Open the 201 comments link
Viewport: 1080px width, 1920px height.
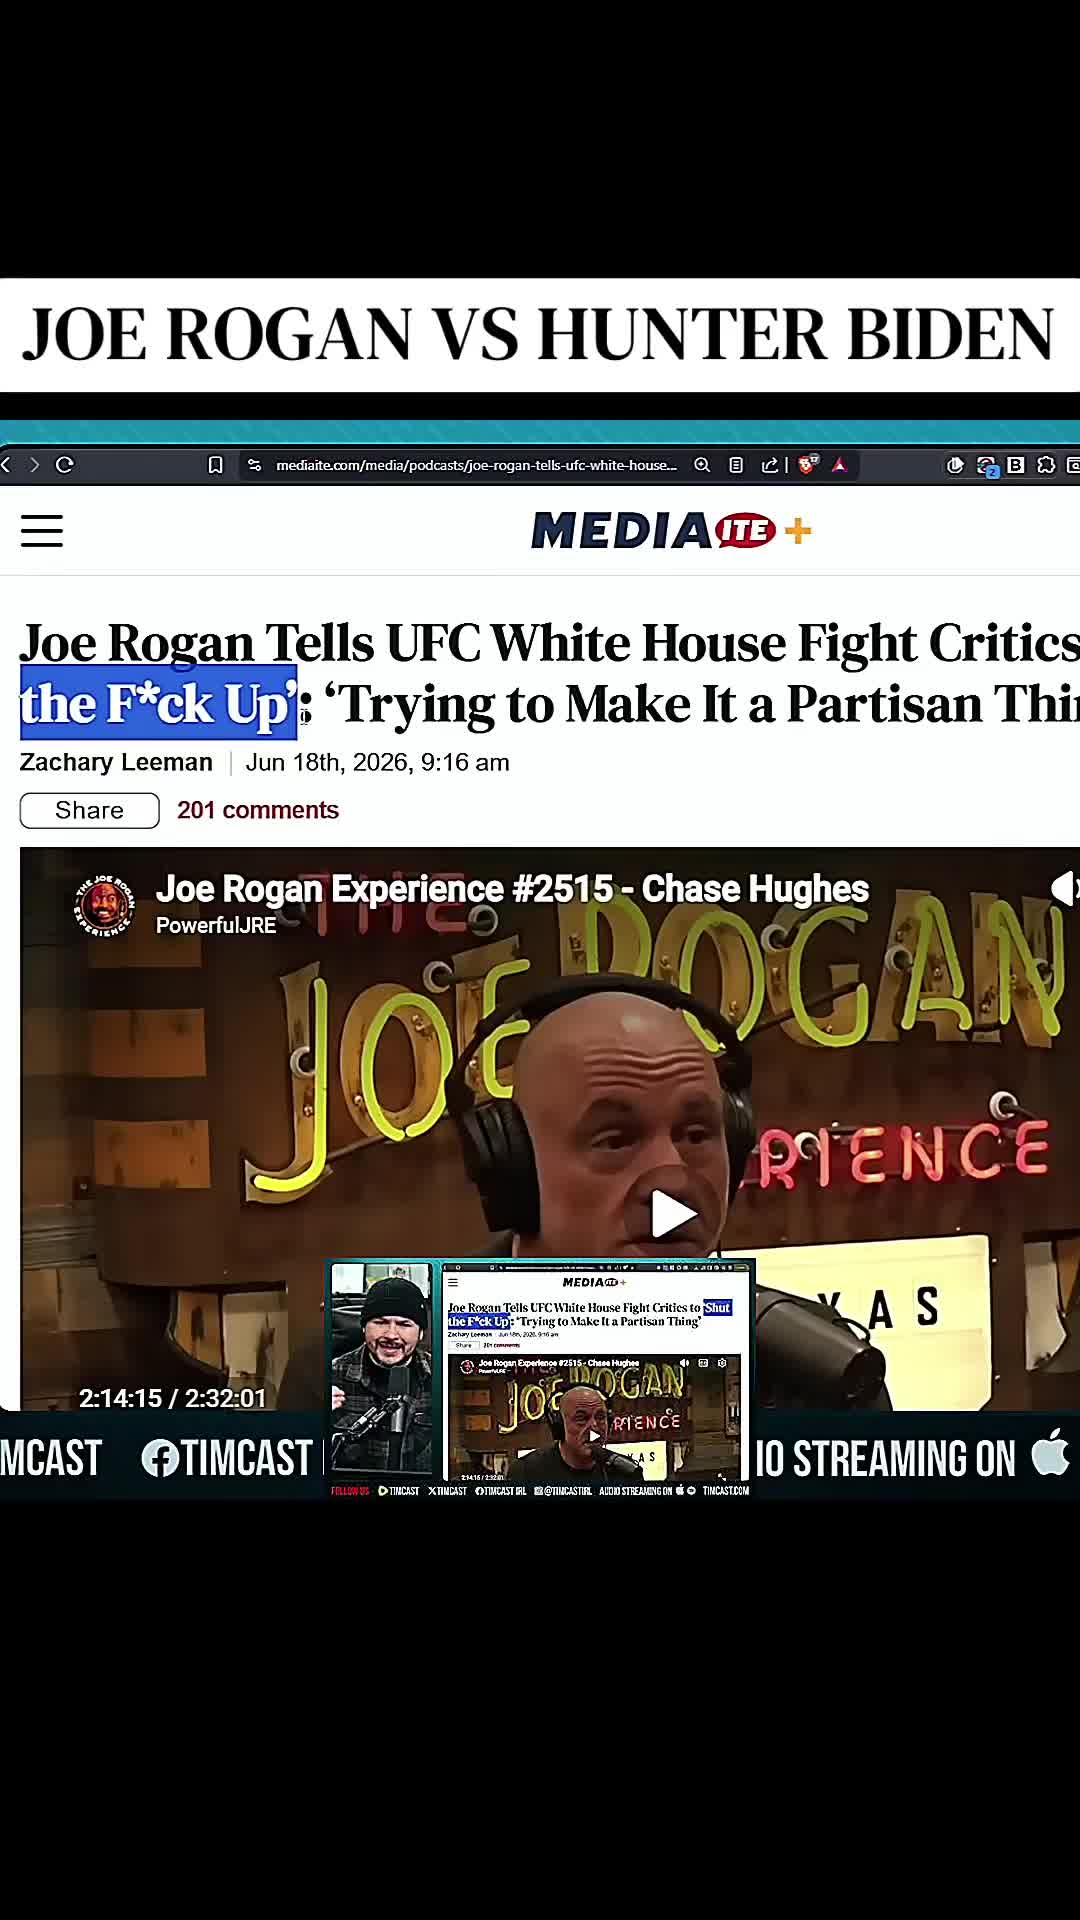click(x=258, y=811)
